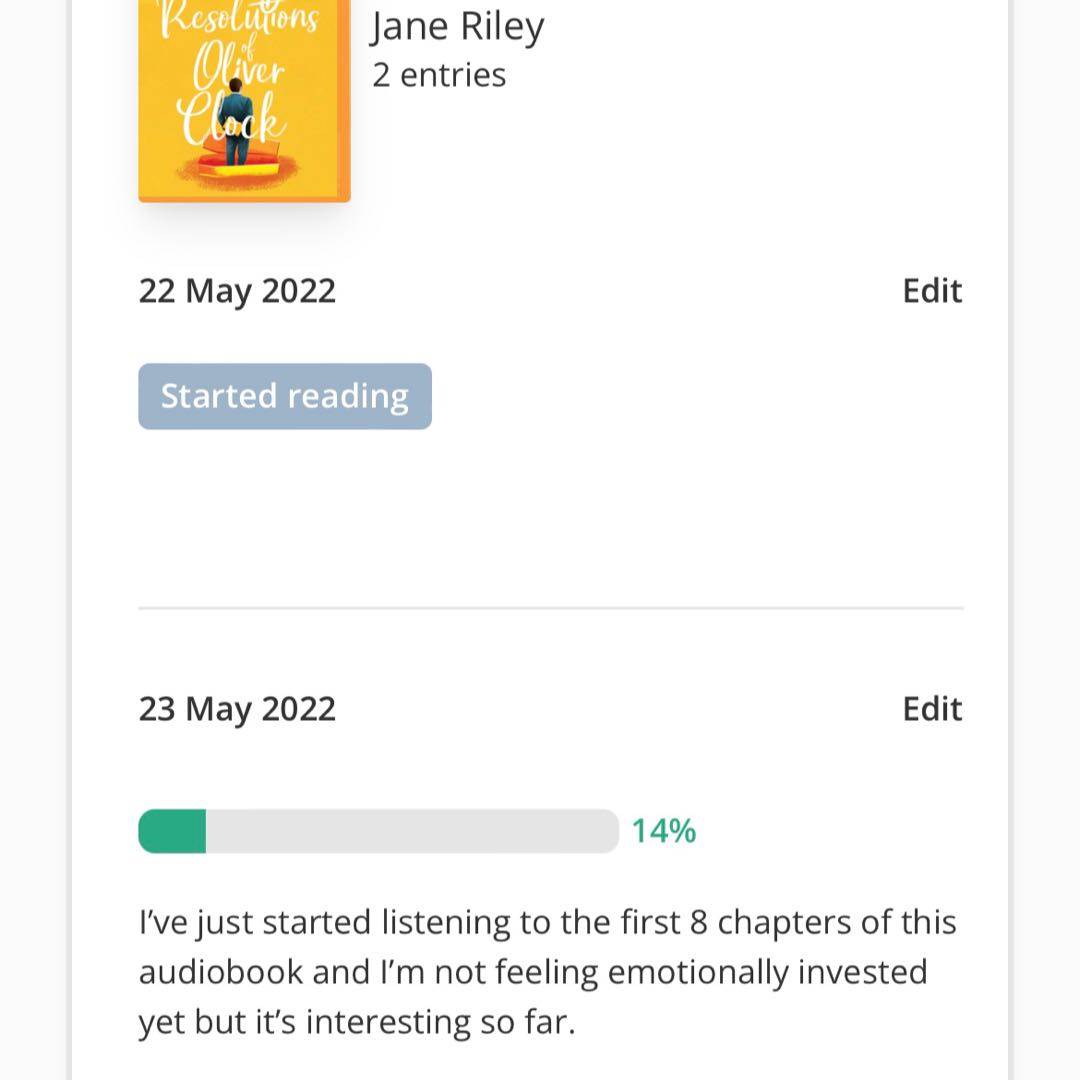Image resolution: width=1080 pixels, height=1080 pixels.
Task: Click the Started reading status badge
Action: (285, 396)
